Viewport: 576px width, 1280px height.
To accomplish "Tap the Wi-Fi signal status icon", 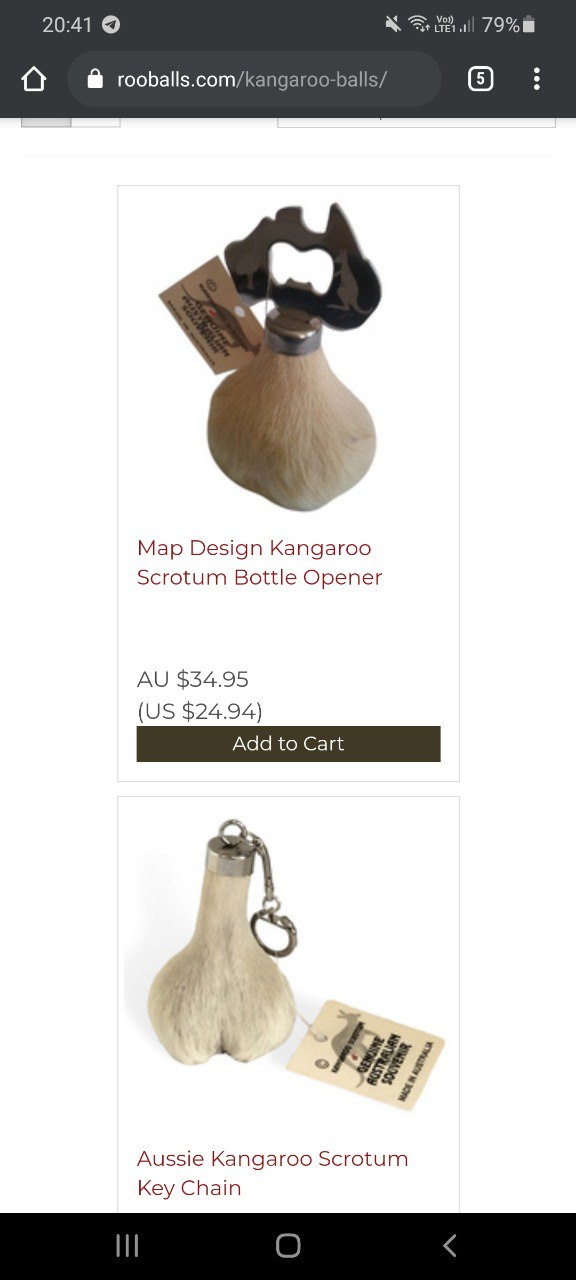I will point(419,25).
